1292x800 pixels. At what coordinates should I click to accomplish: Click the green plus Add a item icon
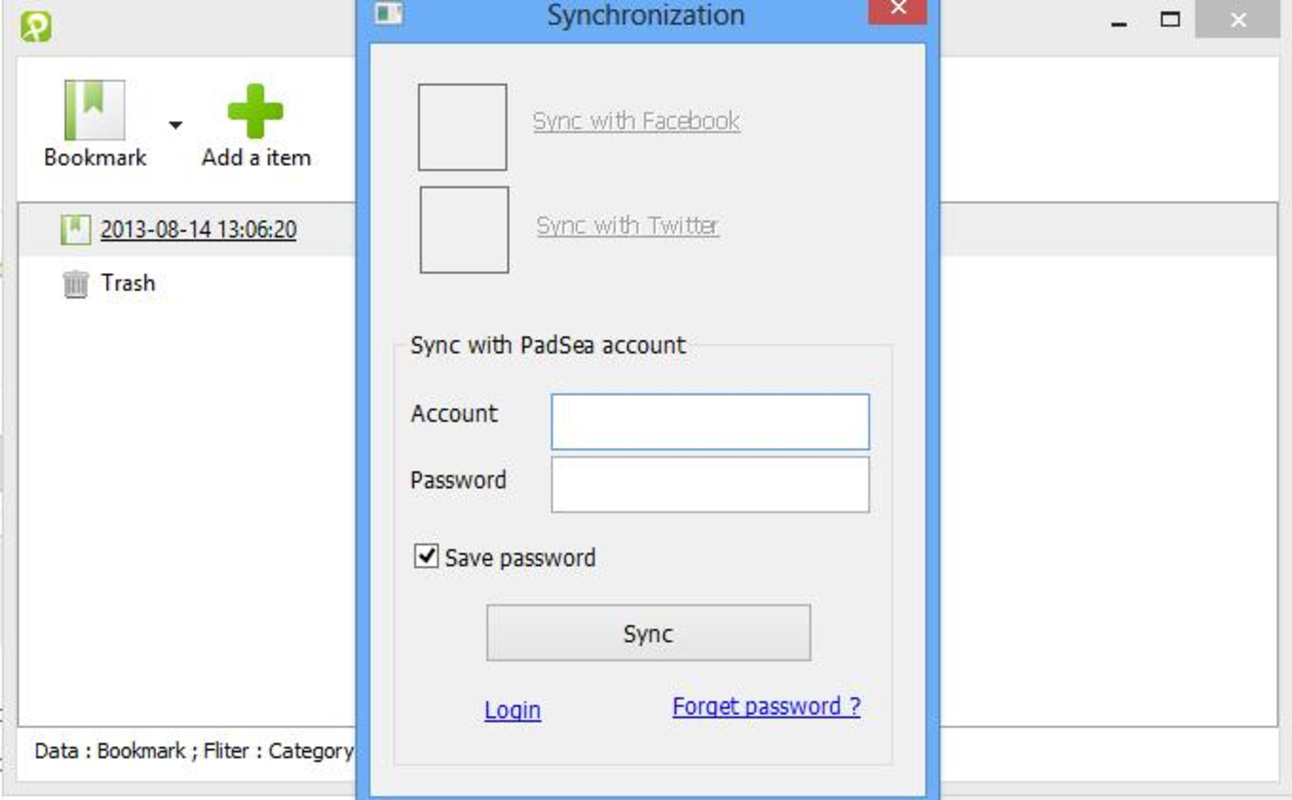[x=255, y=111]
